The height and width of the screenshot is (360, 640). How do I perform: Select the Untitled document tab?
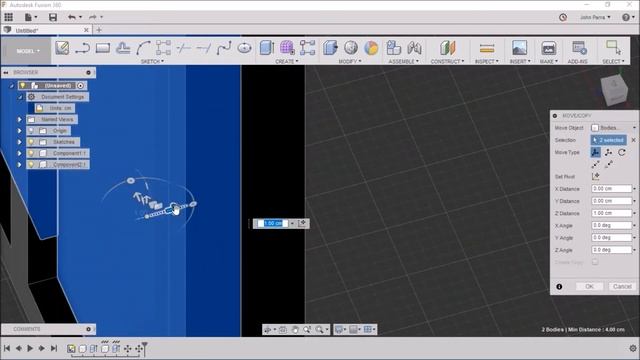[27, 30]
